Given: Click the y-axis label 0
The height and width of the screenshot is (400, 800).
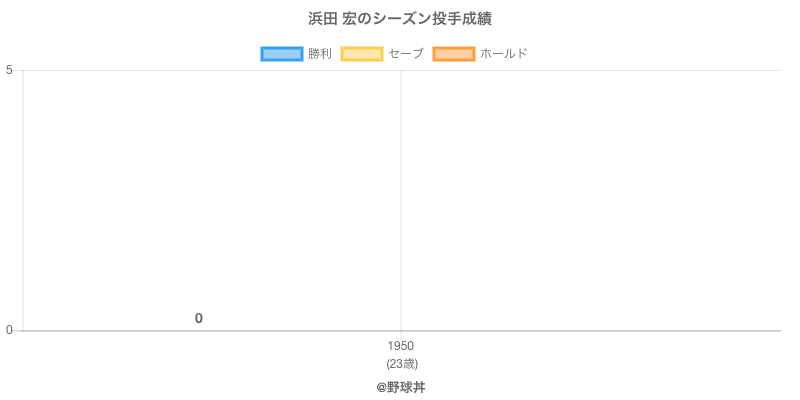Looking at the screenshot, I should (9, 331).
